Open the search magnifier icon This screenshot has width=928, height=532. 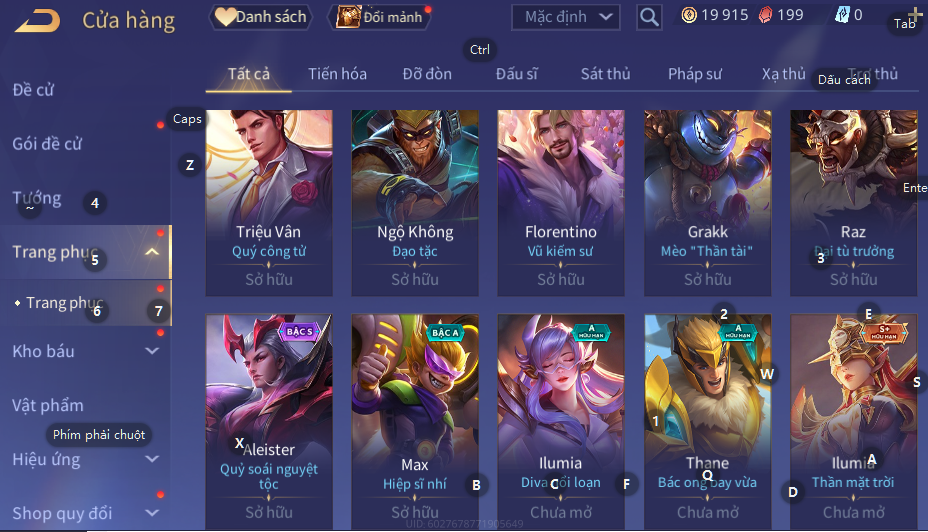[x=649, y=17]
